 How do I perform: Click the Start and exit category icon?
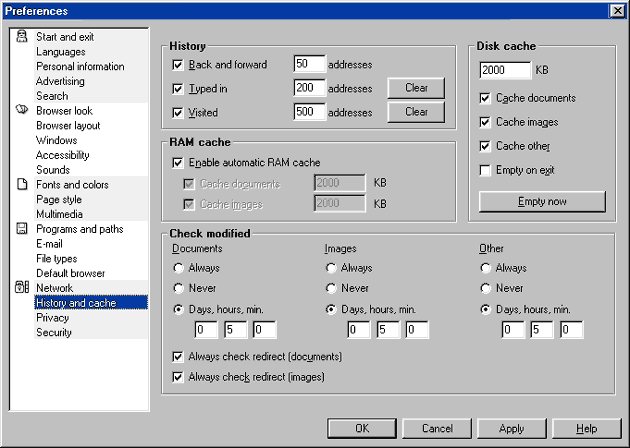(22, 37)
